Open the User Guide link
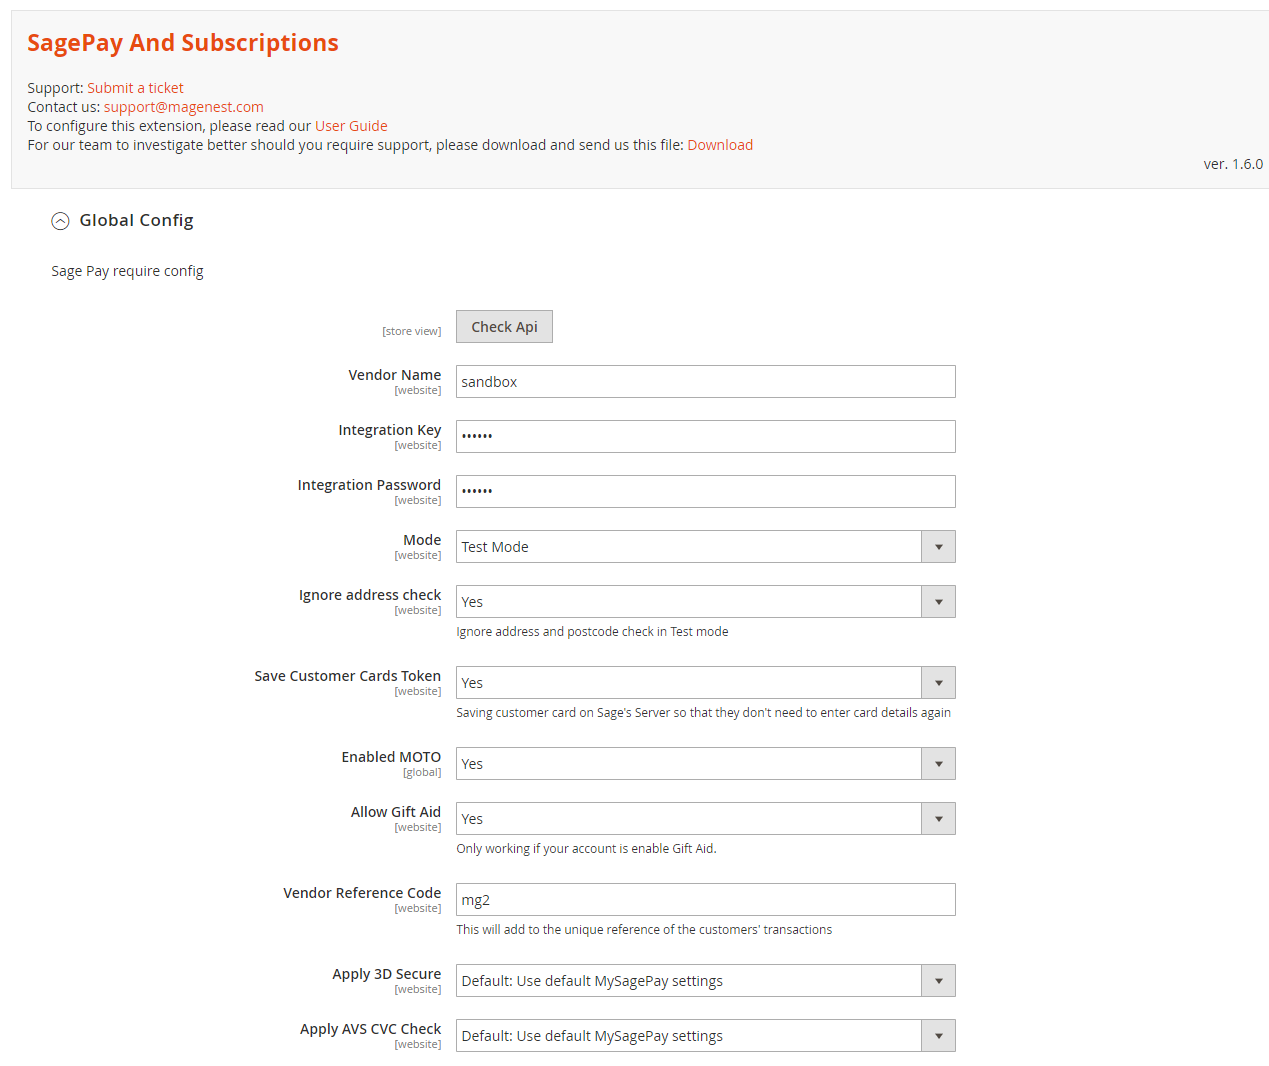 (351, 126)
